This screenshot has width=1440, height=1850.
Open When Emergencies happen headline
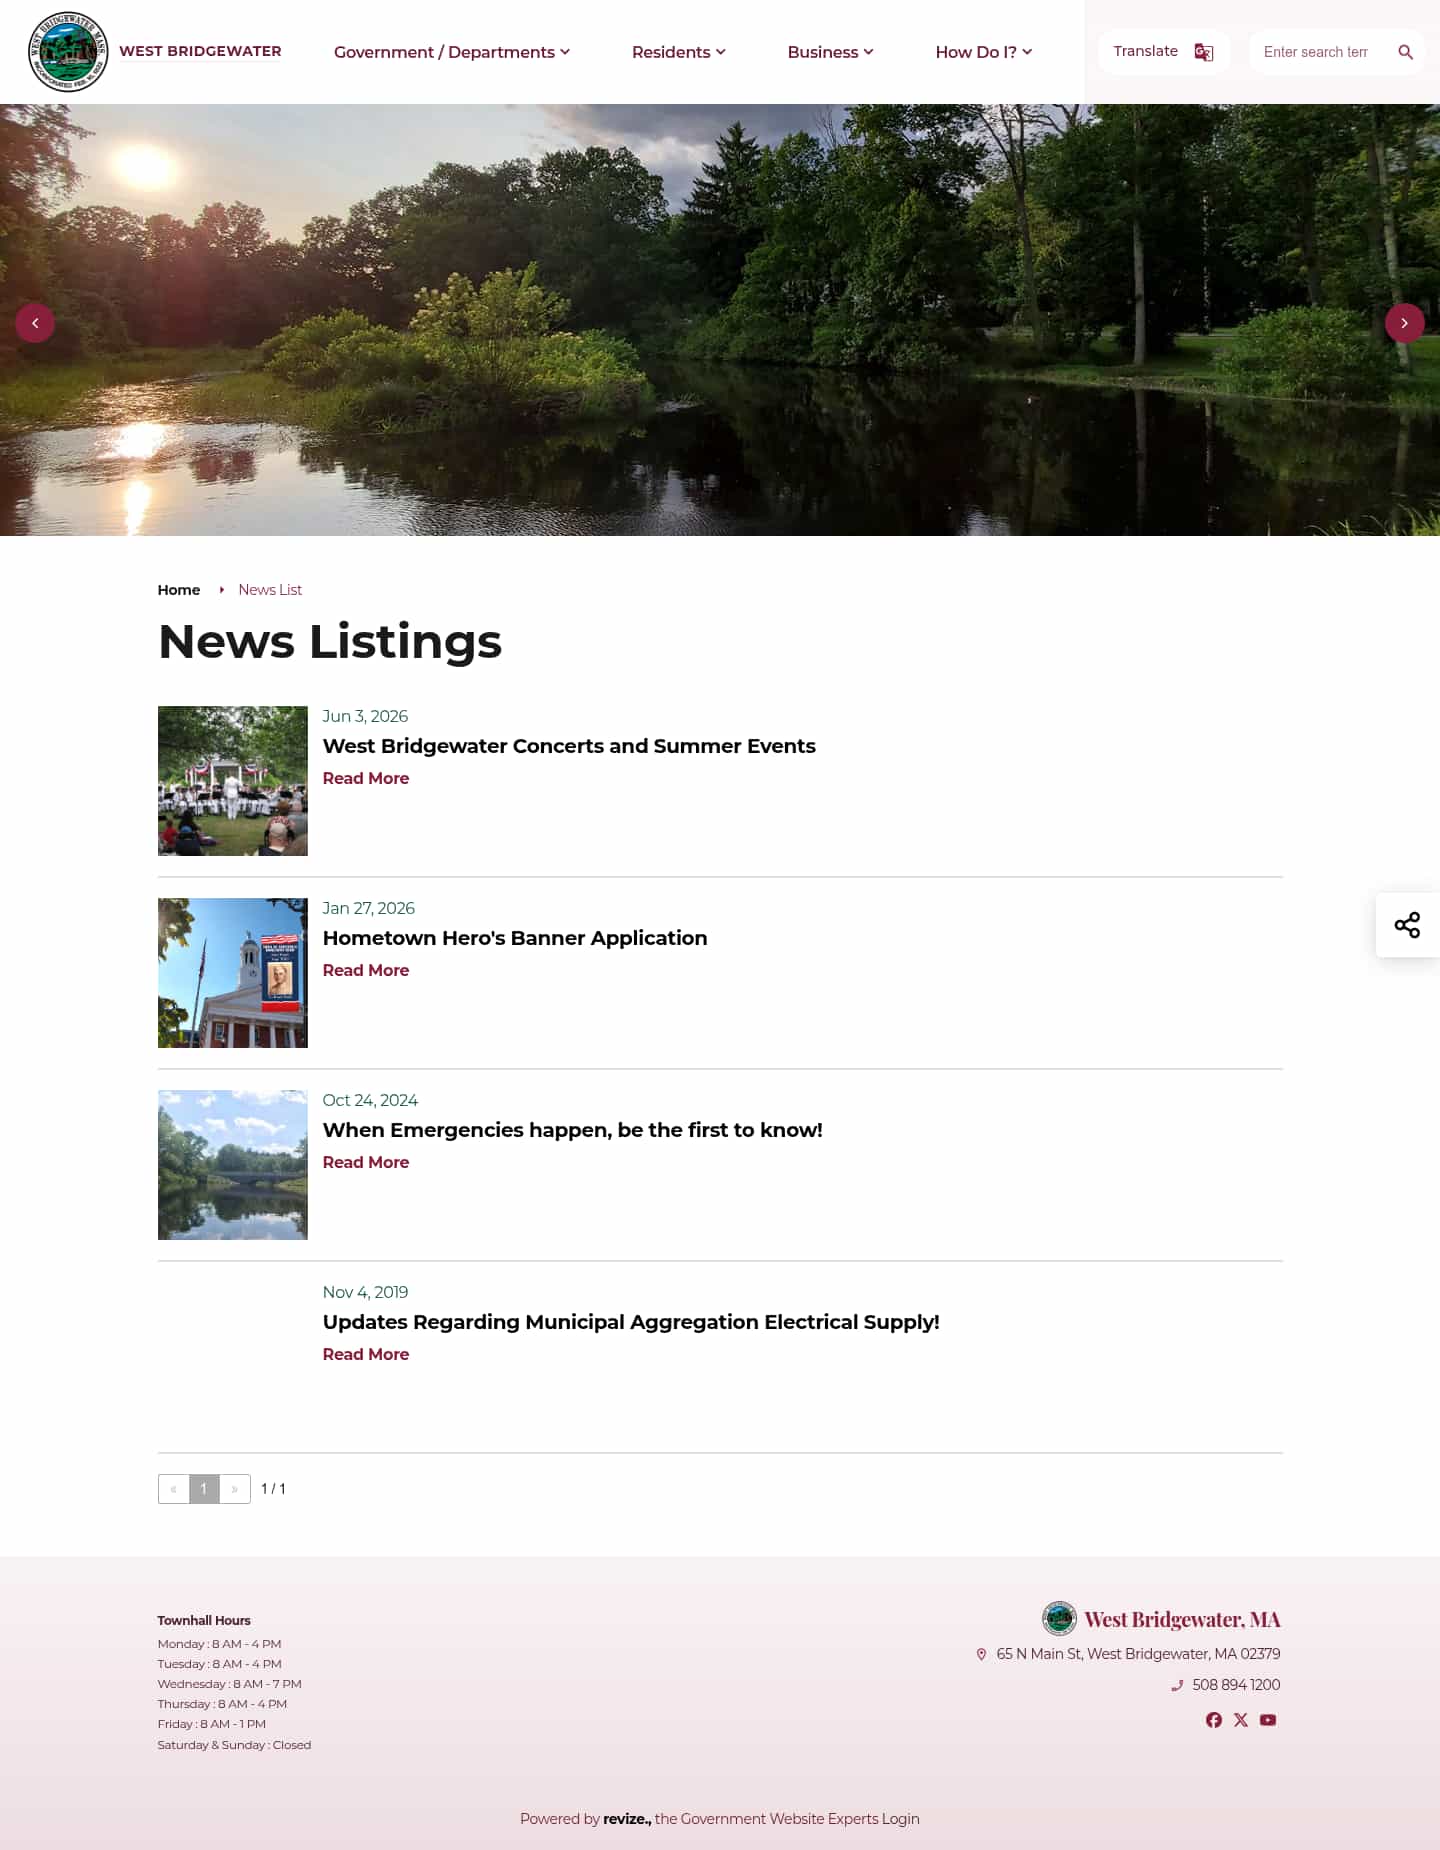pos(572,1130)
